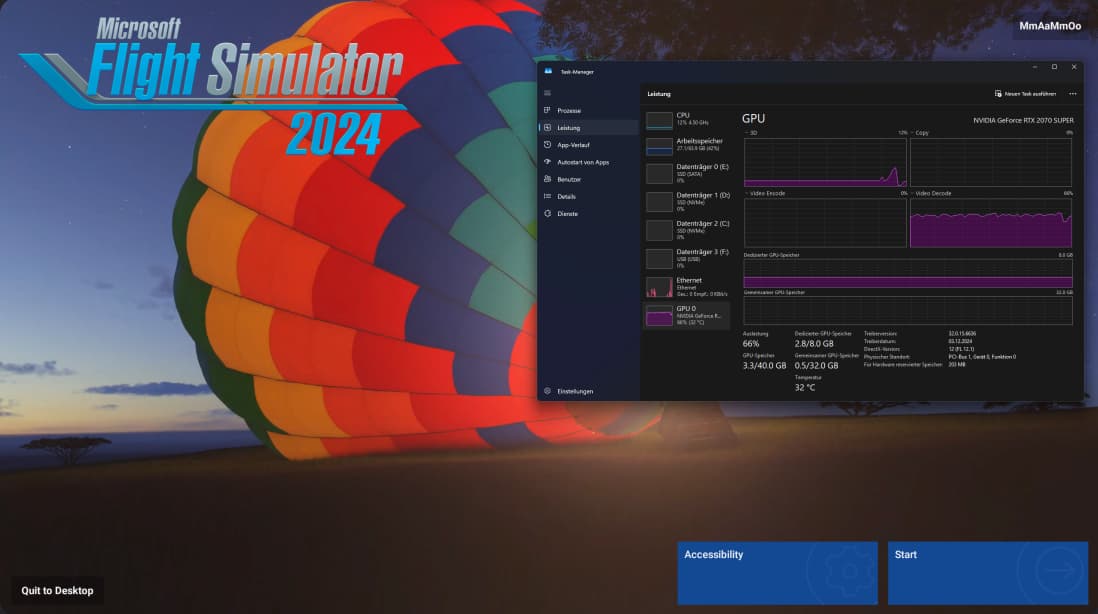This screenshot has height=614, width=1098.
Task: Select Datenträger 2 (C:) in the list
Action: click(686, 230)
